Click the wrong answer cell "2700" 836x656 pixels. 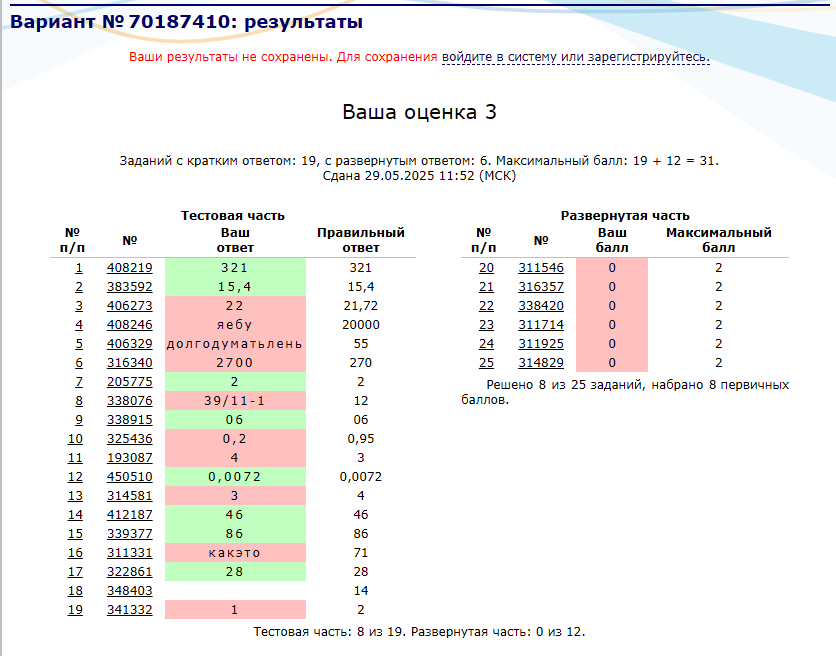tap(235, 363)
